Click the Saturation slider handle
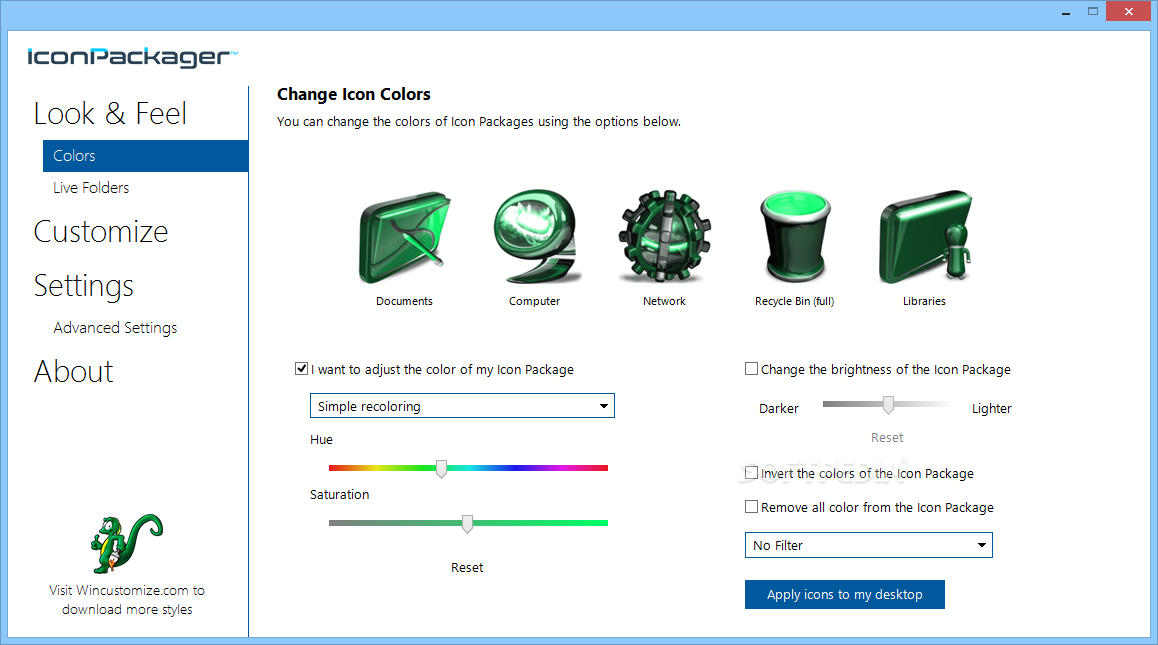This screenshot has height=645, width=1158. point(467,524)
